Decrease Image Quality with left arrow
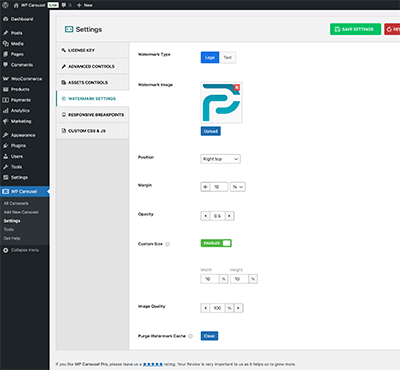The width and height of the screenshot is (400, 370). point(205,308)
